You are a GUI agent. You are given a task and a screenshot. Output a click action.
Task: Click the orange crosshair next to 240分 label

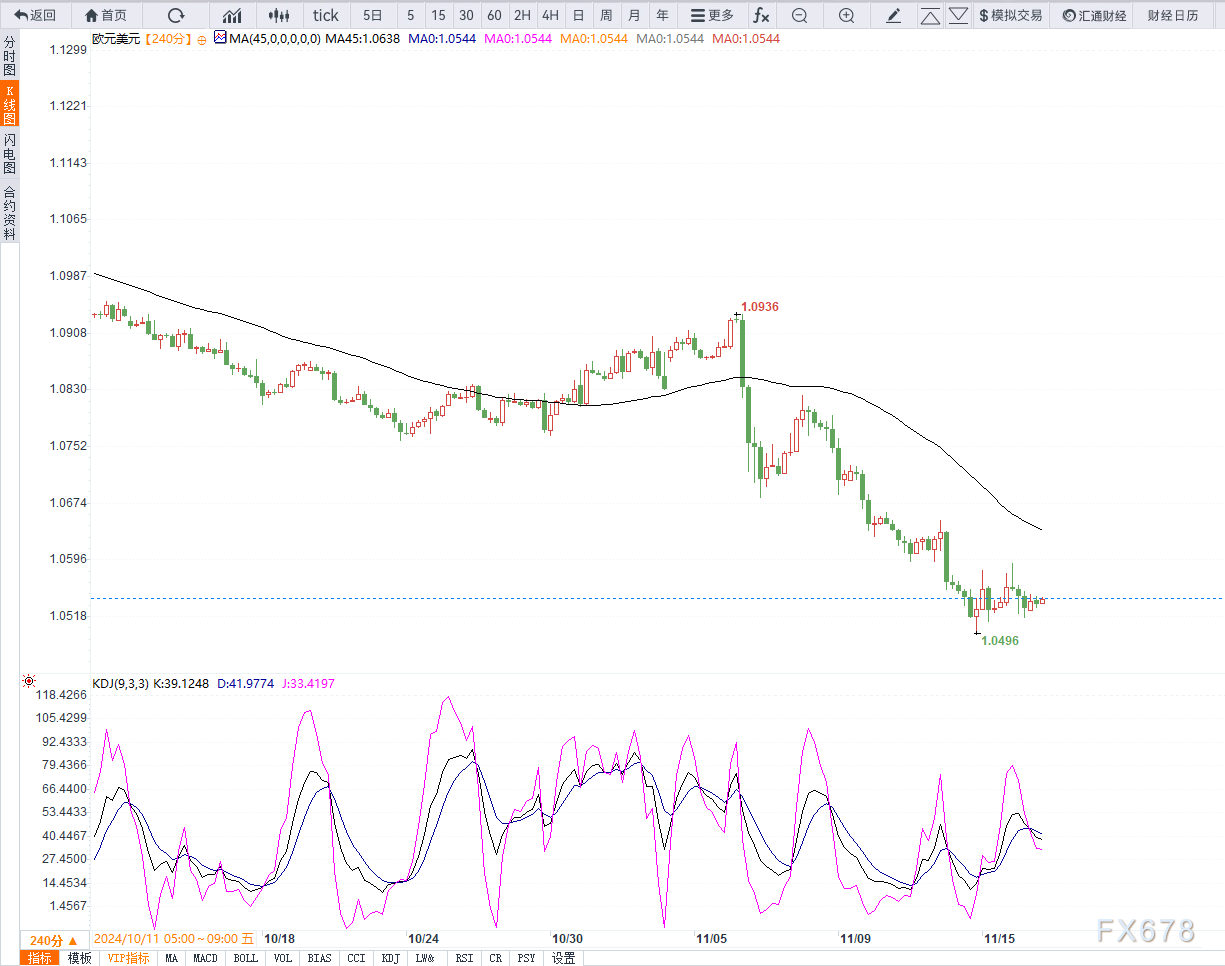coord(201,38)
